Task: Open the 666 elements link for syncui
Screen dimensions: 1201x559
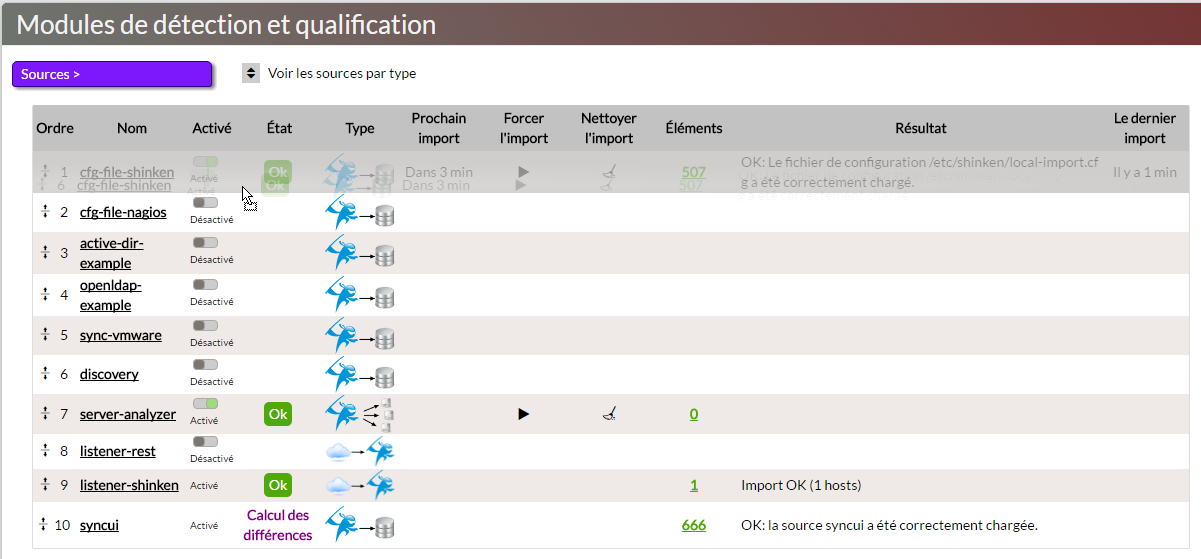Action: point(693,525)
